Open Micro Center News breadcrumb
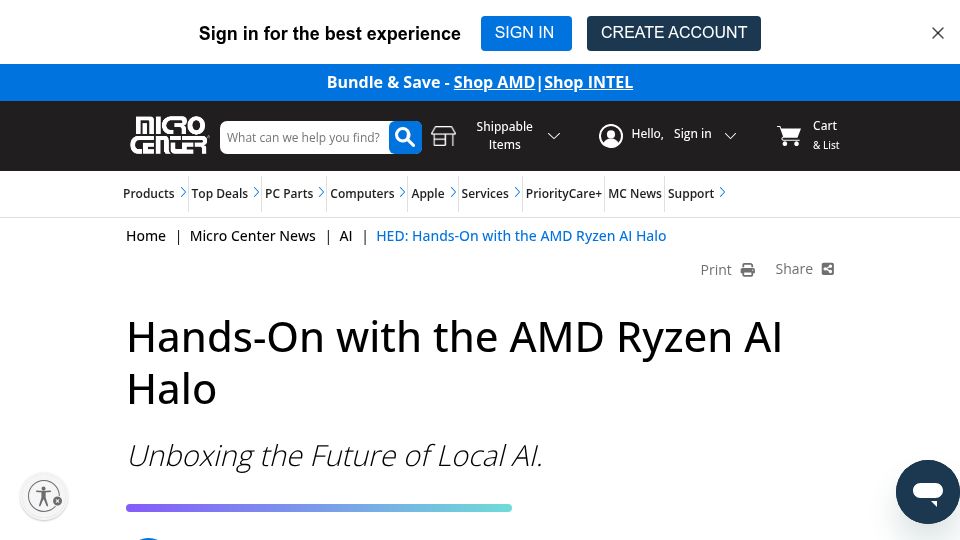 pyautogui.click(x=252, y=236)
